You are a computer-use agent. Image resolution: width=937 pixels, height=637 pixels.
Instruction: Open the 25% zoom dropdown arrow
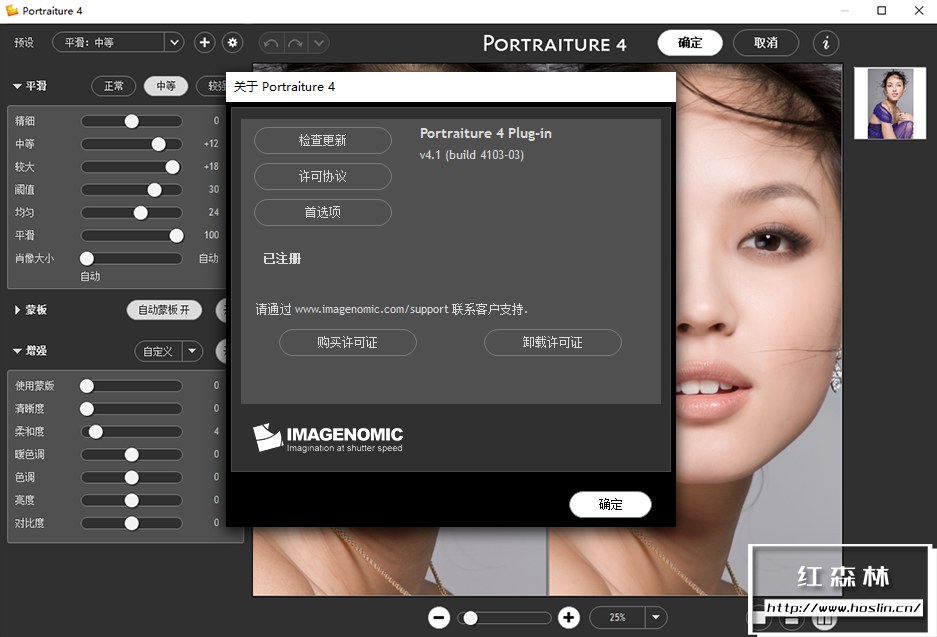coord(656,617)
